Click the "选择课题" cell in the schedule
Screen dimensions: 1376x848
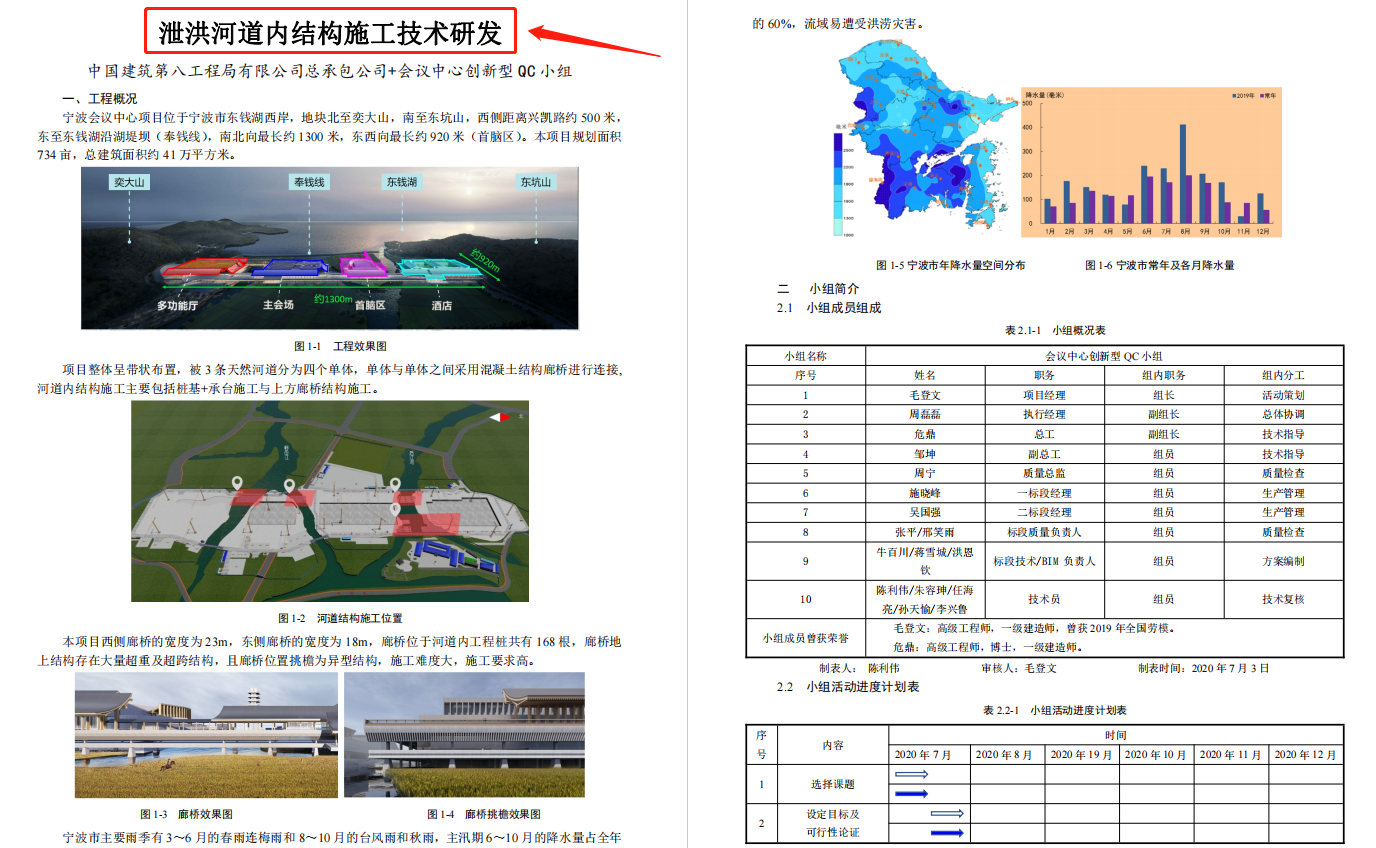[x=833, y=784]
